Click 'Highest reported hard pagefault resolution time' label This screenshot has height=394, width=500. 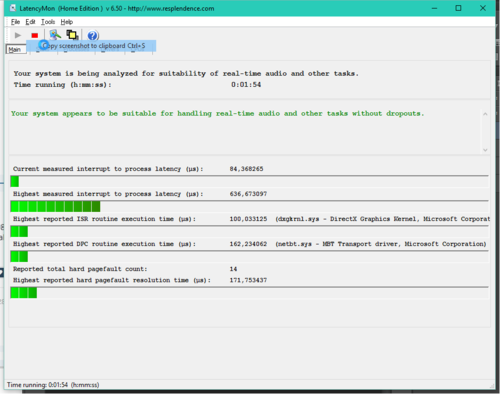pyautogui.click(x=112, y=280)
